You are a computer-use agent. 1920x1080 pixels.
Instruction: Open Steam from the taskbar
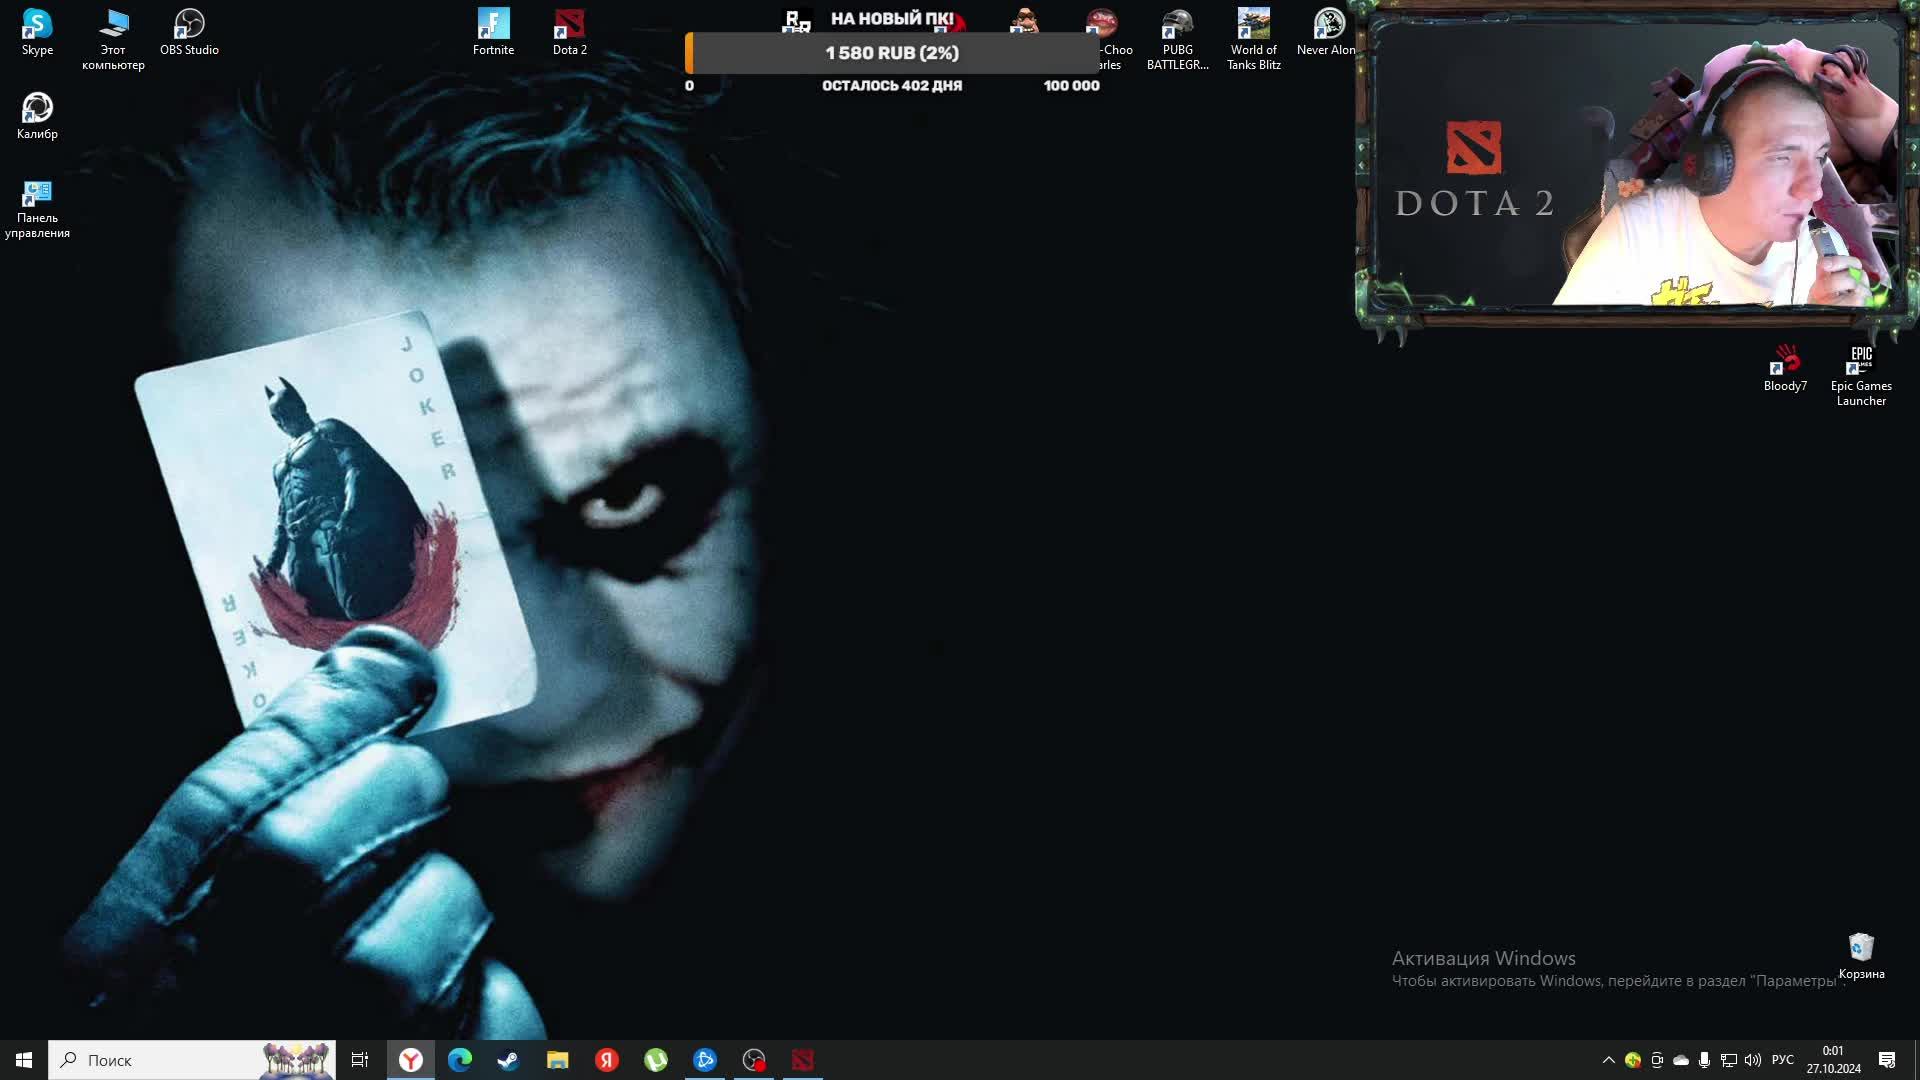(508, 1060)
